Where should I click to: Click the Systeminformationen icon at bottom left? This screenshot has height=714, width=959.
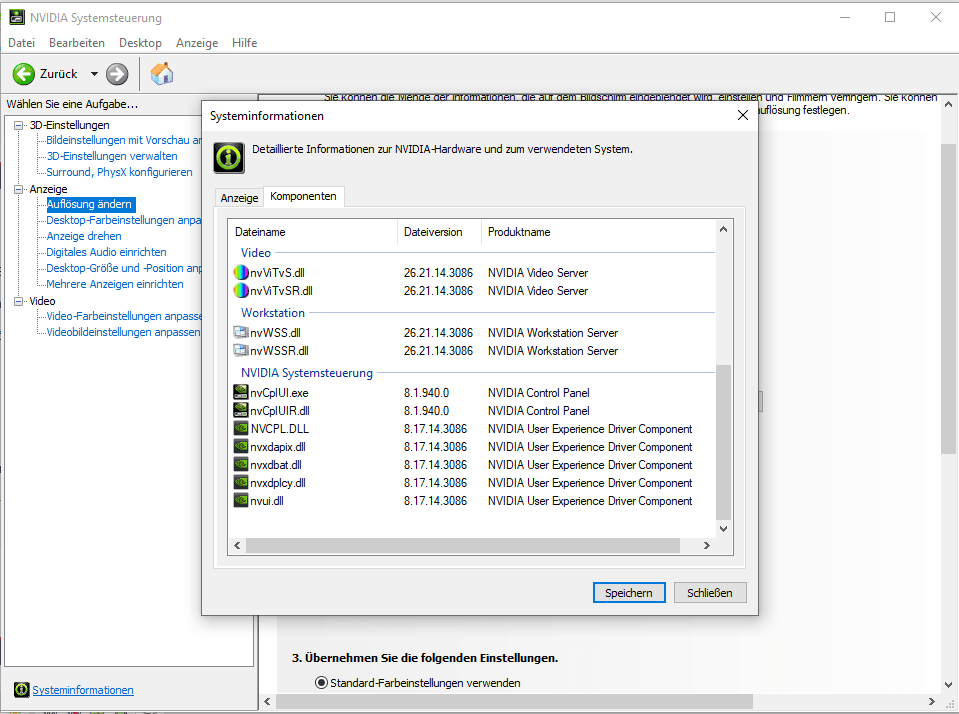pyautogui.click(x=21, y=690)
